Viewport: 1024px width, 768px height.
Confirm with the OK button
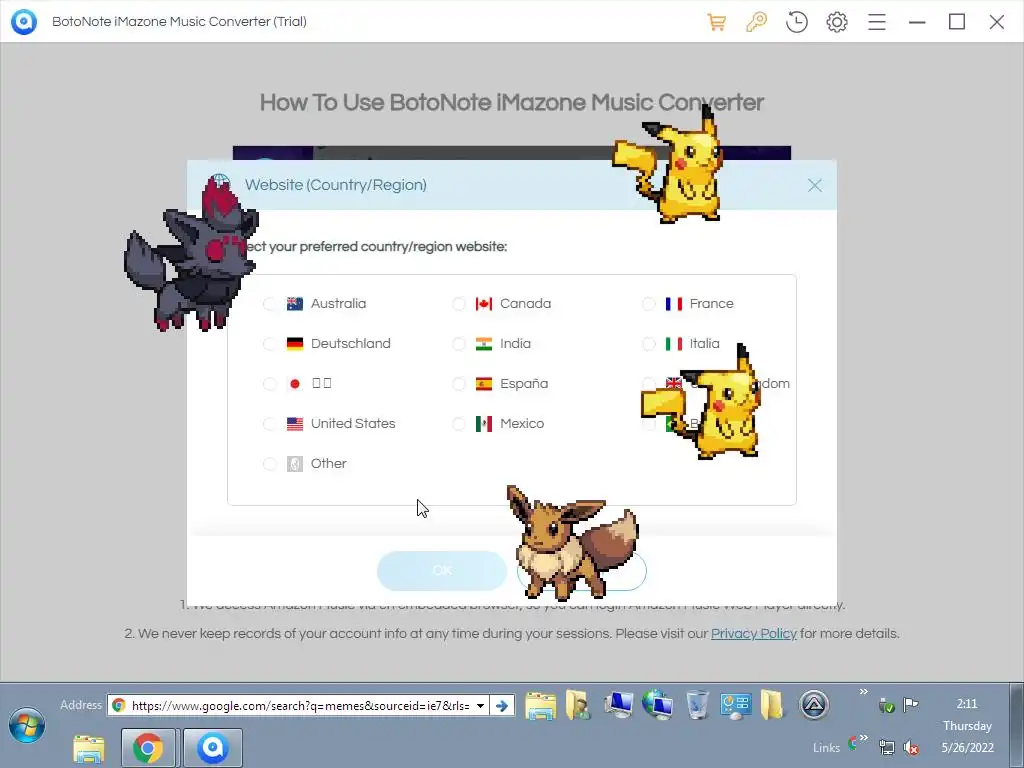pyautogui.click(x=442, y=571)
